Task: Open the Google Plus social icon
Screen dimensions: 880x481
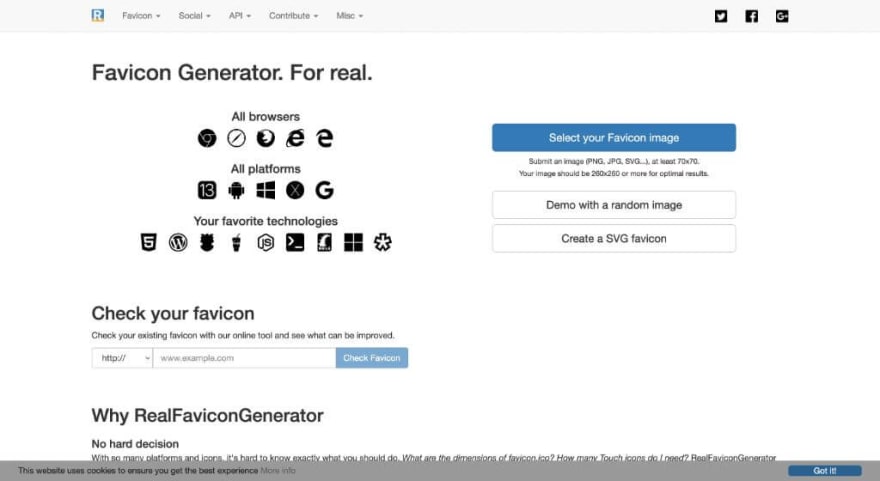Action: [x=782, y=16]
